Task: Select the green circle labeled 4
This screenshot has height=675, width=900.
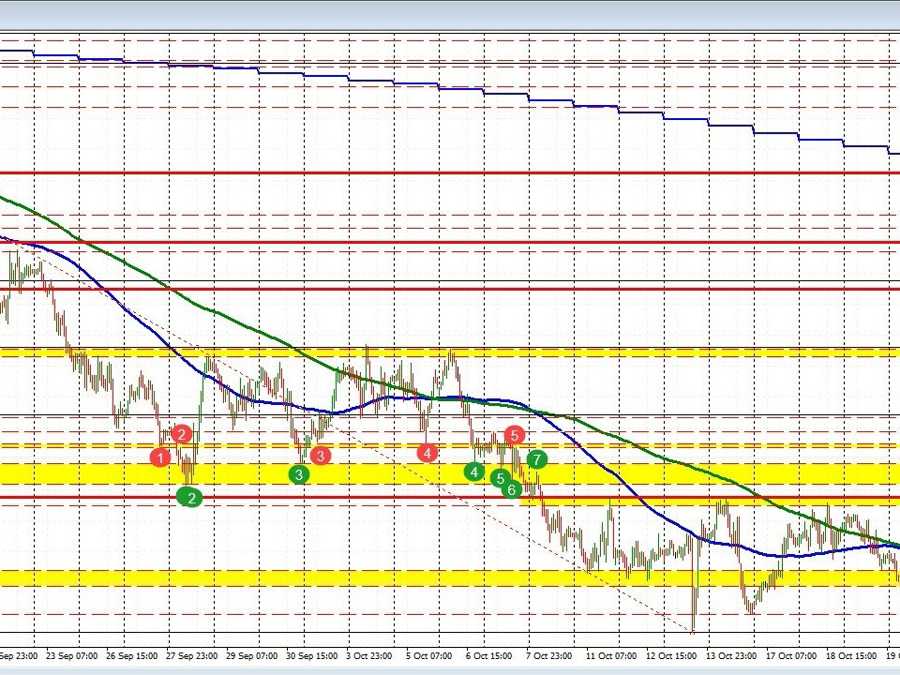Action: point(474,471)
